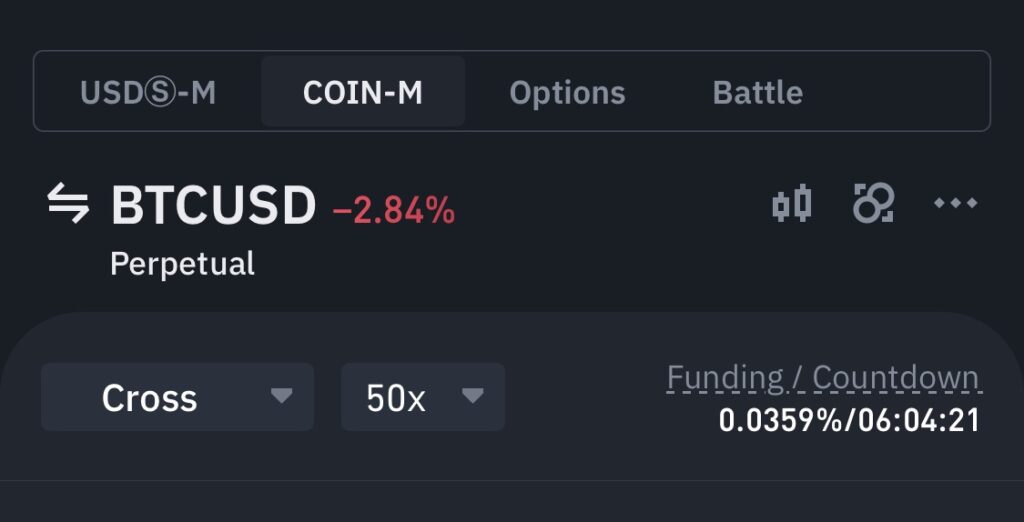This screenshot has height=522, width=1024.
Task: Click the linked-circles icon
Action: click(874, 203)
